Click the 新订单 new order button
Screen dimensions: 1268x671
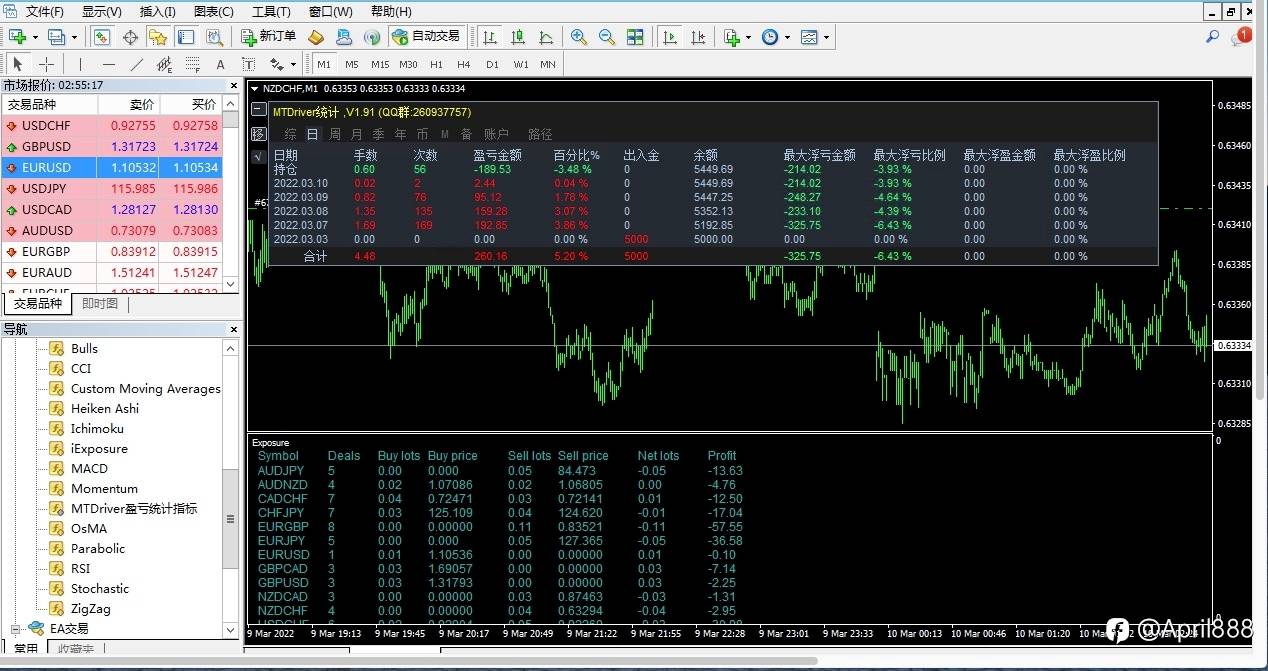tap(269, 37)
